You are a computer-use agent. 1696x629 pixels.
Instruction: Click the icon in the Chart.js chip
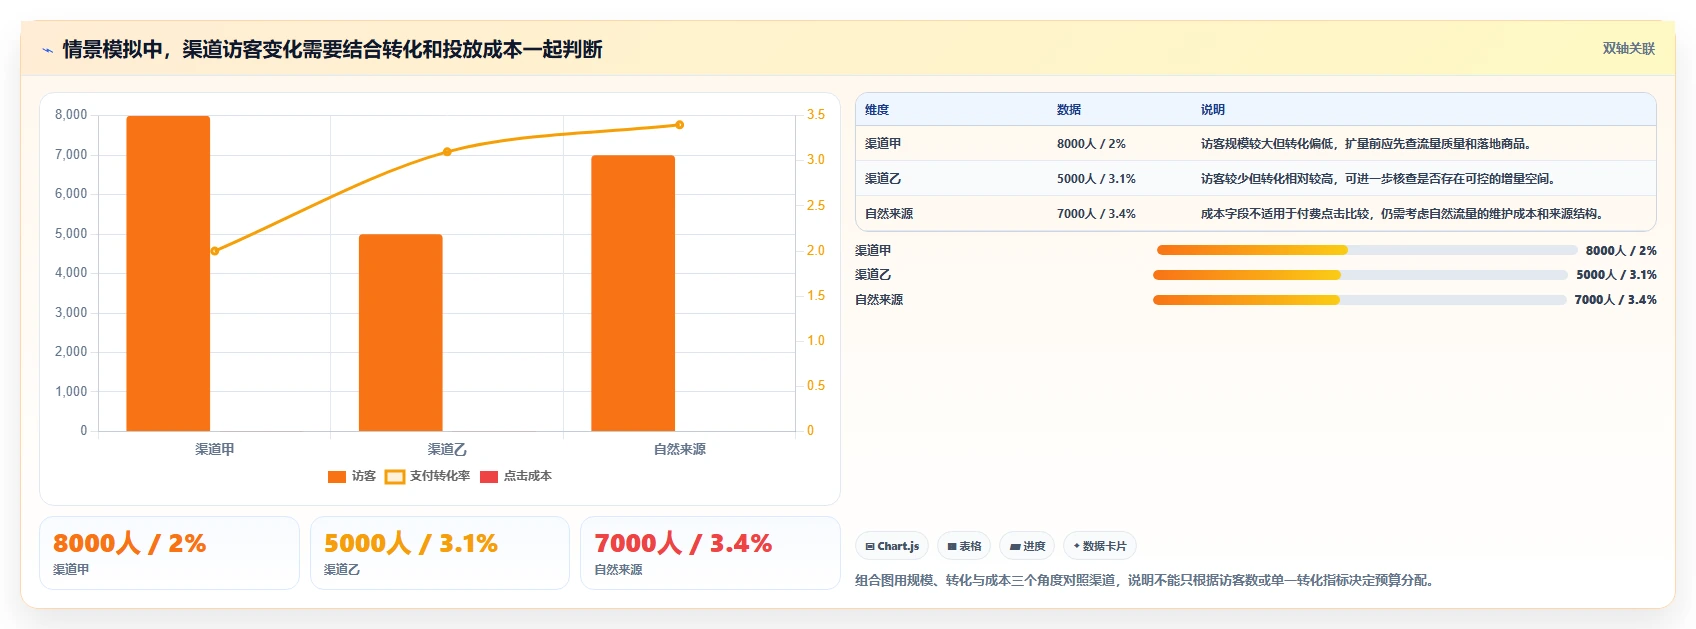pyautogui.click(x=870, y=547)
